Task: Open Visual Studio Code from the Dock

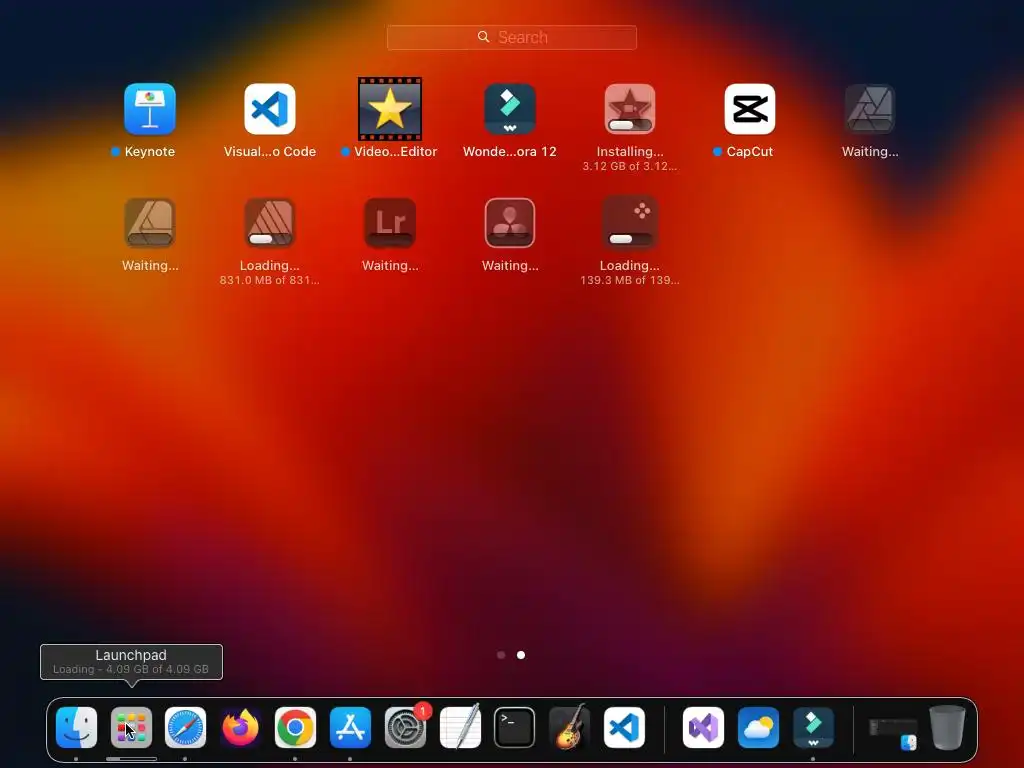Action: [x=624, y=727]
